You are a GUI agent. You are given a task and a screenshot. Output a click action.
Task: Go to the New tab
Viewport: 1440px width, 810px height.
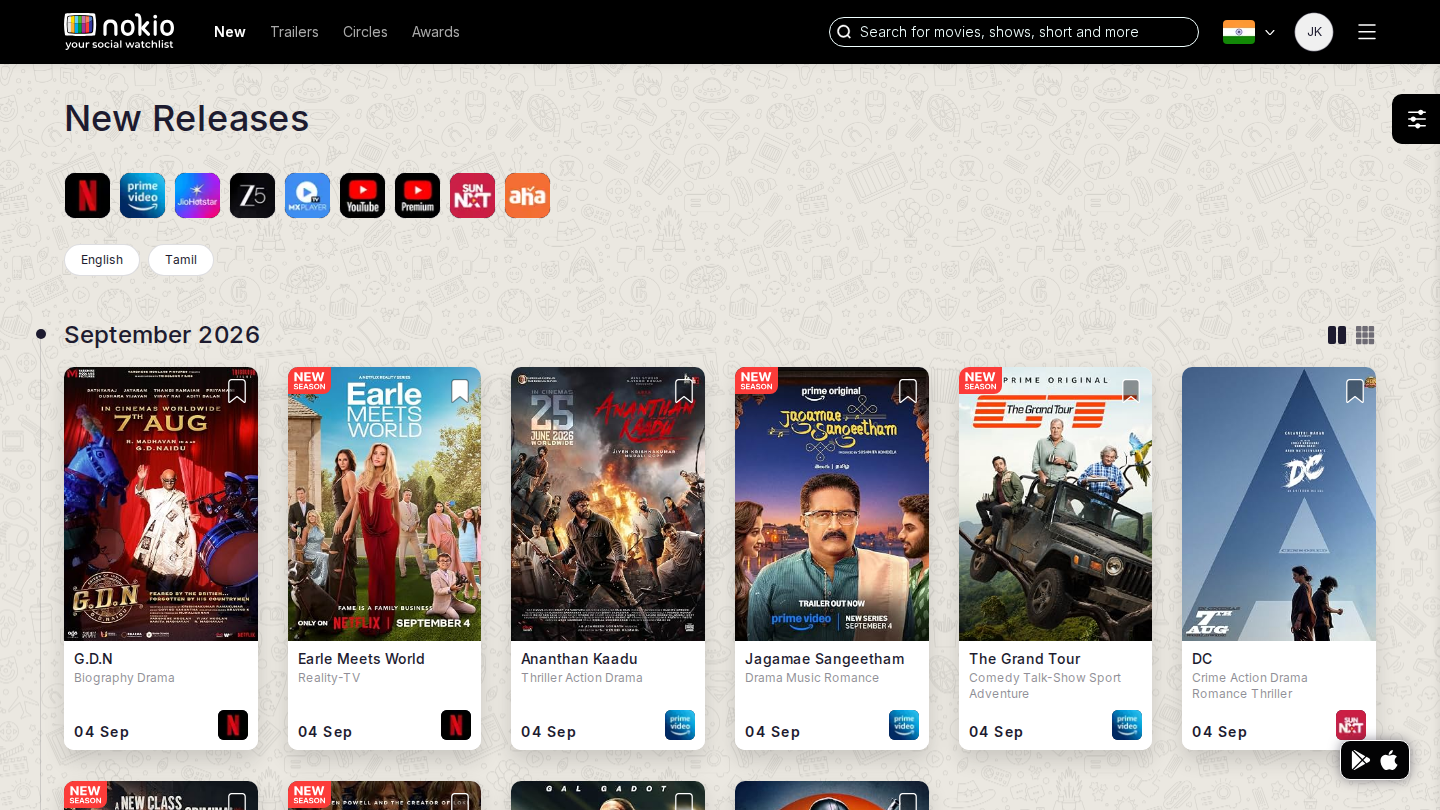(230, 32)
